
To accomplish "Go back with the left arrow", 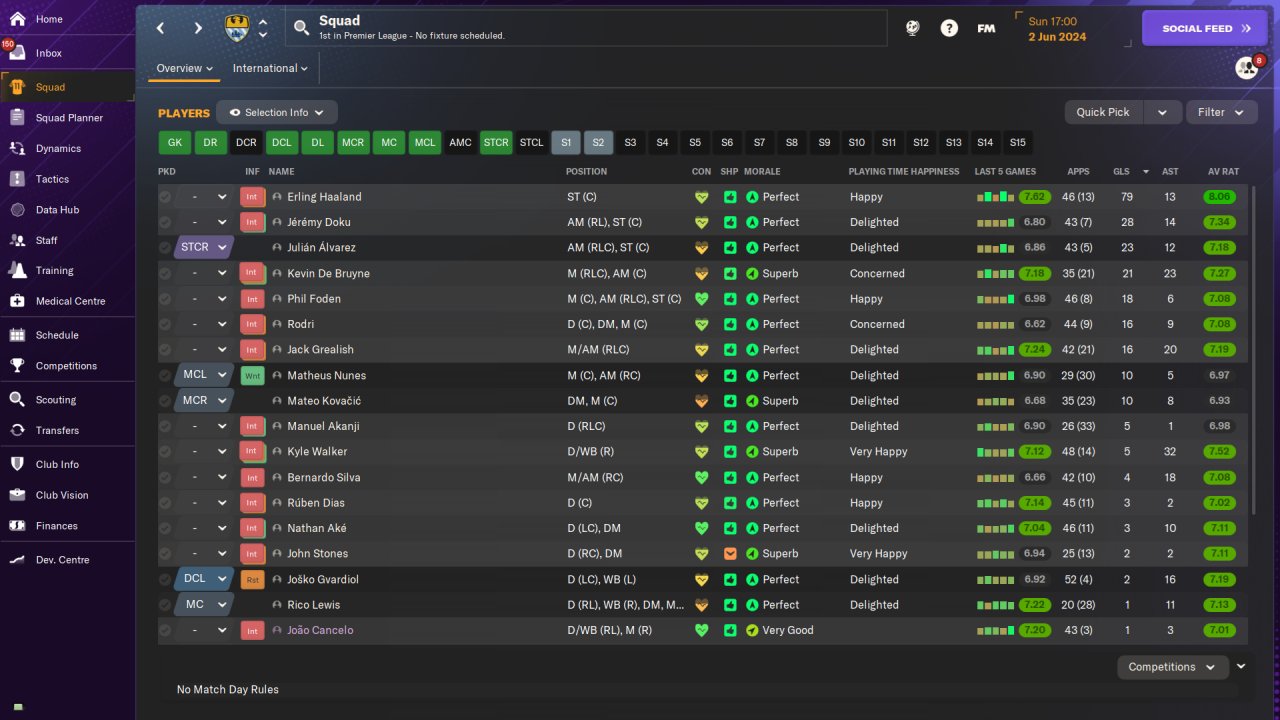I will [x=161, y=28].
